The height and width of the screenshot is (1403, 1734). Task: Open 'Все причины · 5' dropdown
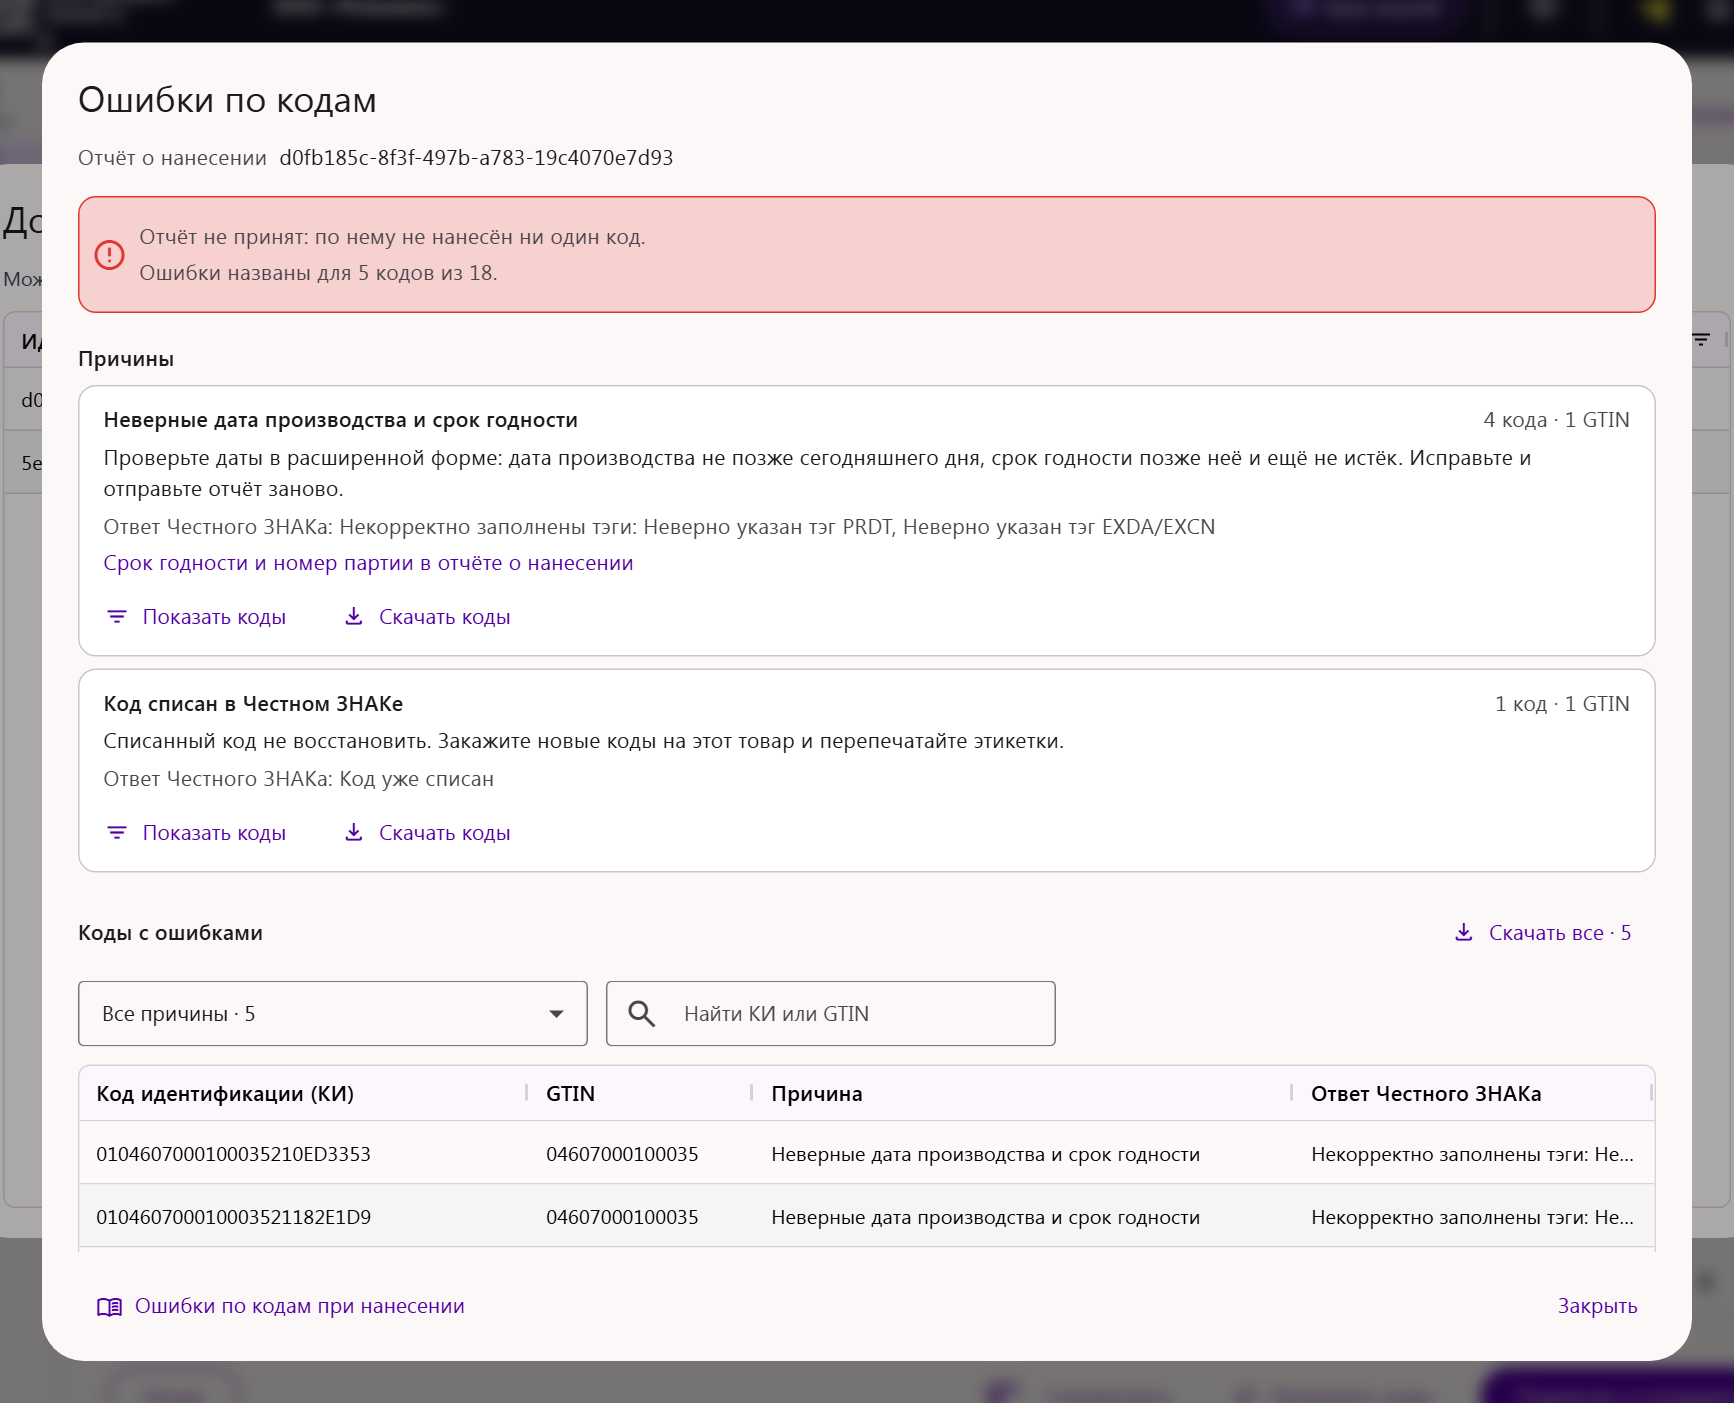(333, 1014)
